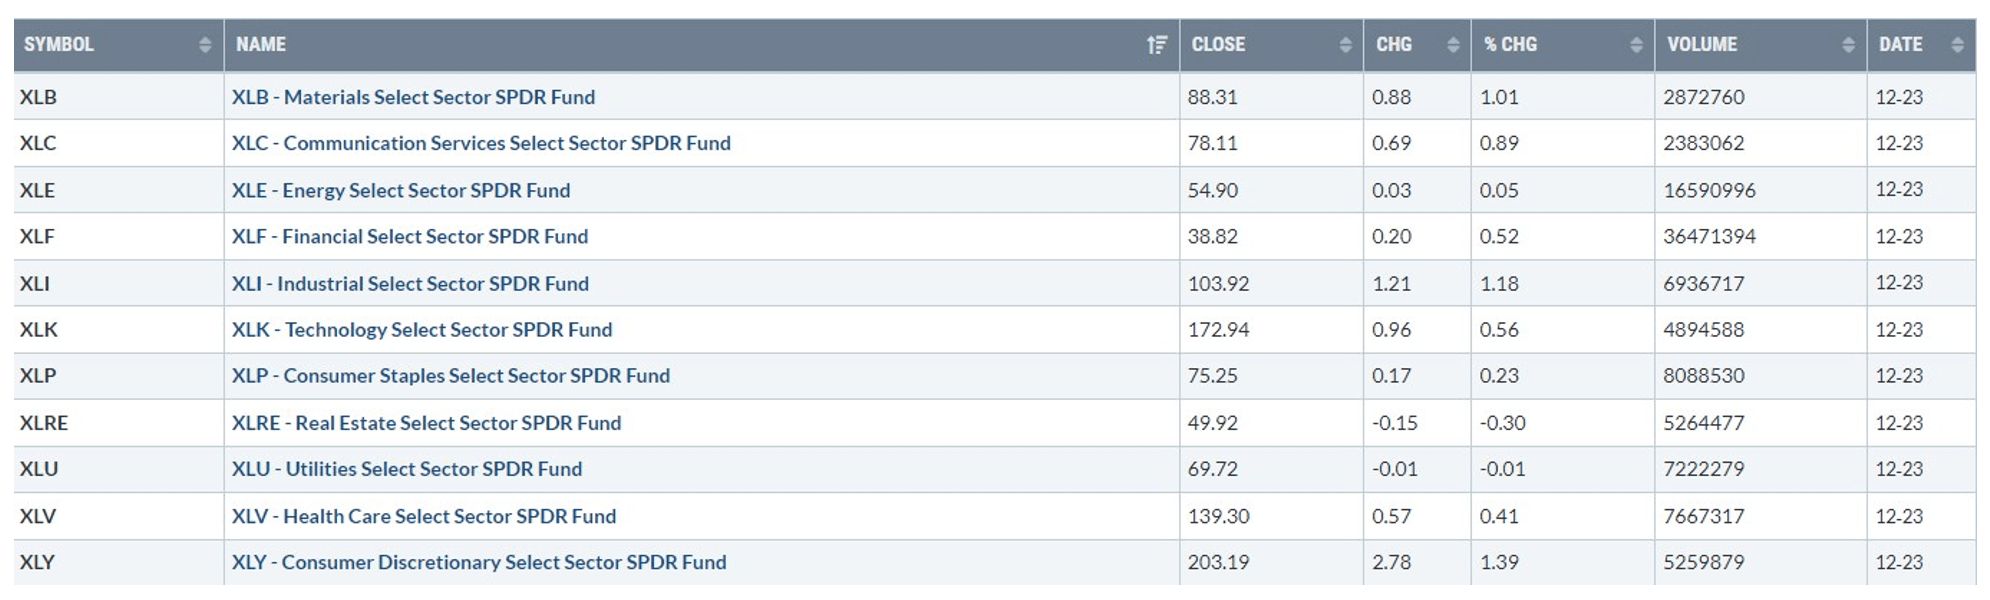Sort table by SYMBOL header text
This screenshot has width=1990, height=600.
click(59, 45)
